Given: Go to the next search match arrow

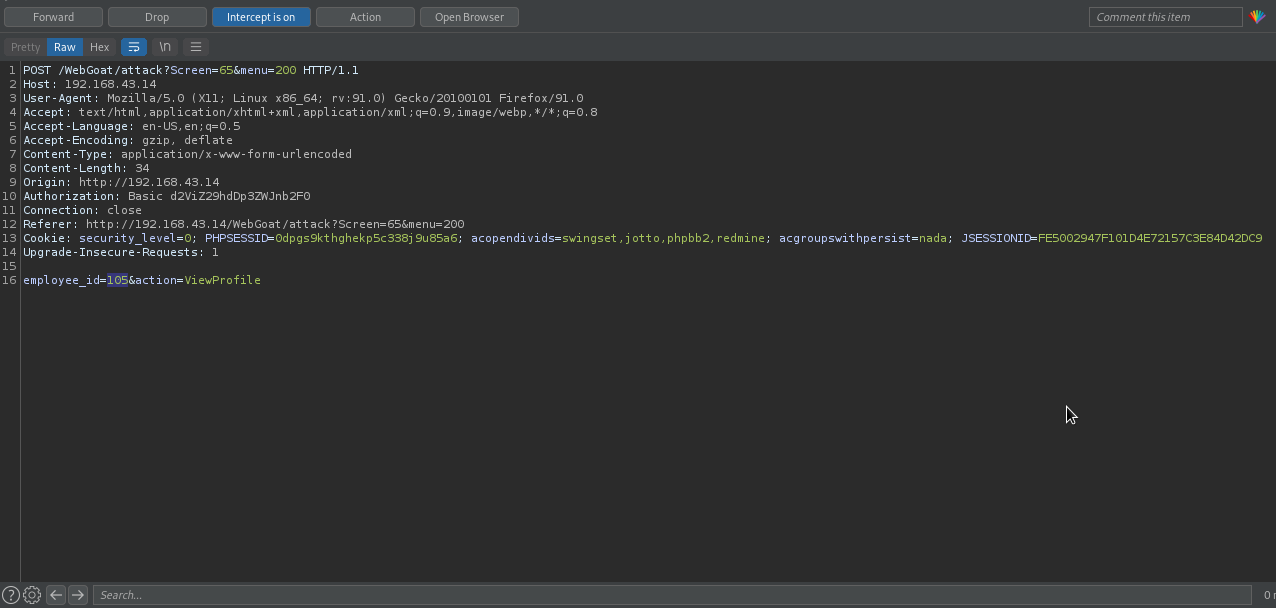Looking at the screenshot, I should pyautogui.click(x=78, y=595).
